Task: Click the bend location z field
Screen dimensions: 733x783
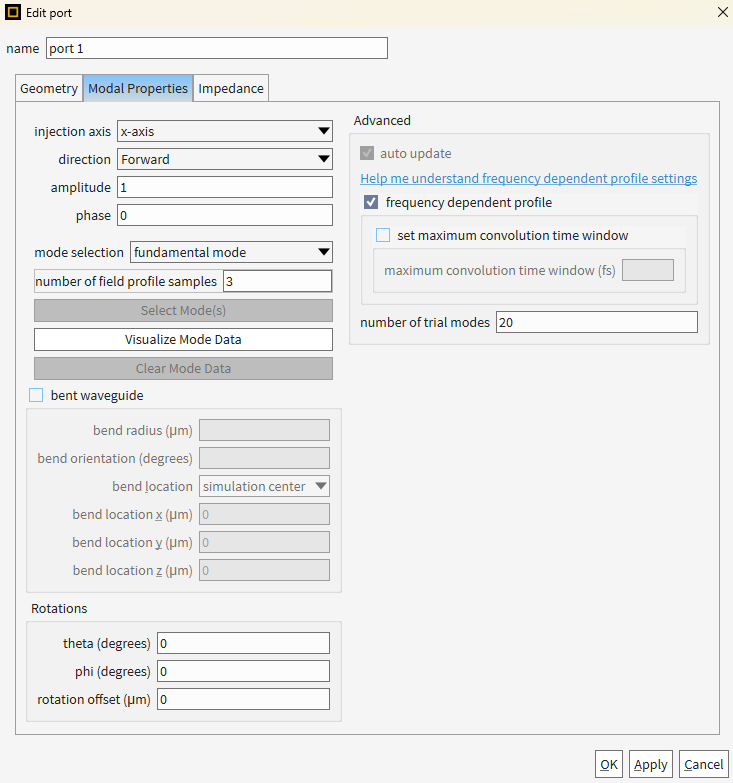Action: (264, 570)
